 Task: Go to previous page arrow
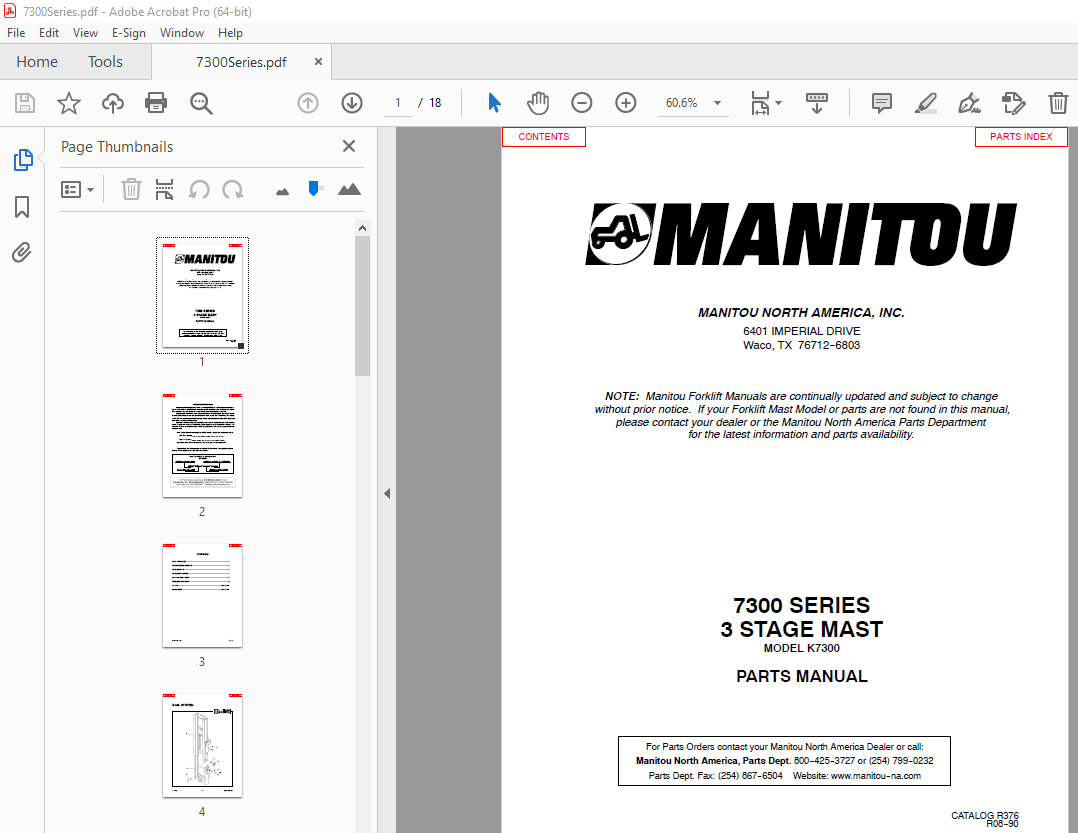point(308,103)
